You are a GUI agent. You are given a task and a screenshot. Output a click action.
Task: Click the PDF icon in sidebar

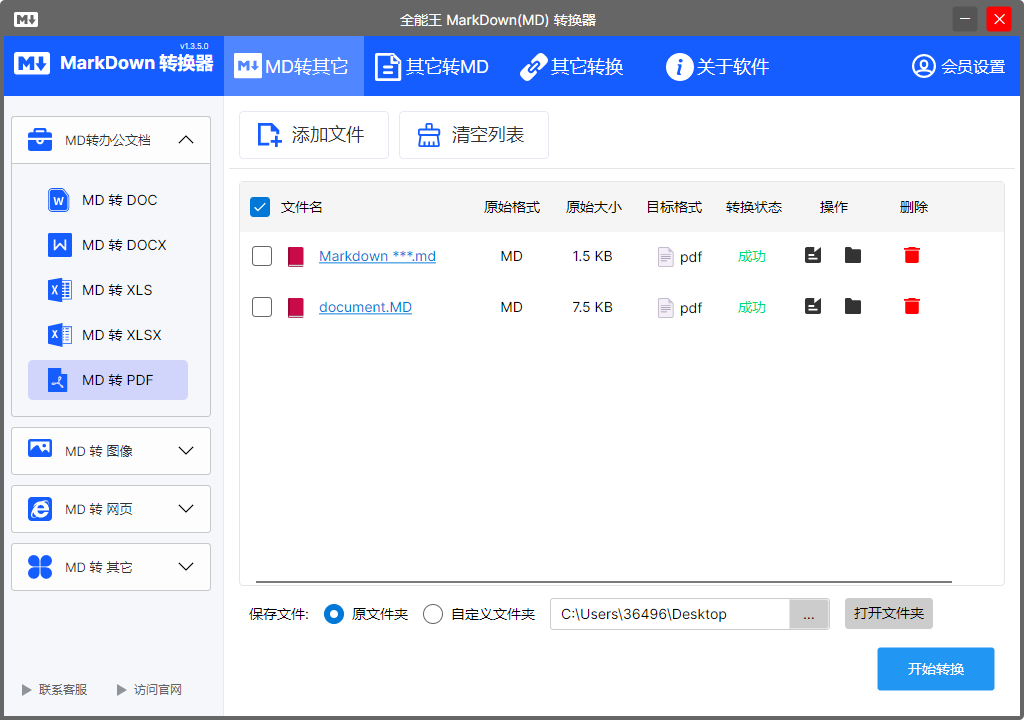click(58, 380)
